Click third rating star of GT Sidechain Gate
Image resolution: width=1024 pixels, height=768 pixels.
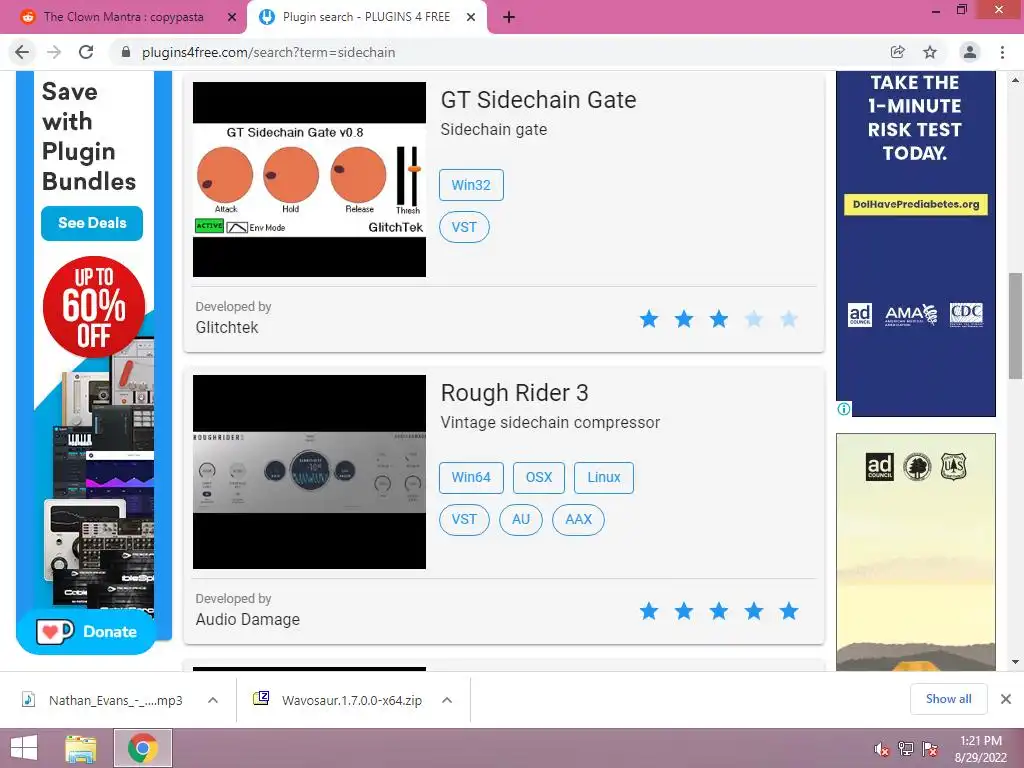pyautogui.click(x=718, y=319)
